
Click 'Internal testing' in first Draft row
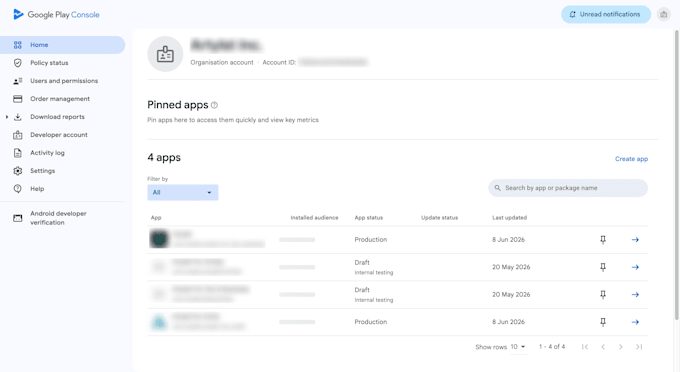[374, 273]
